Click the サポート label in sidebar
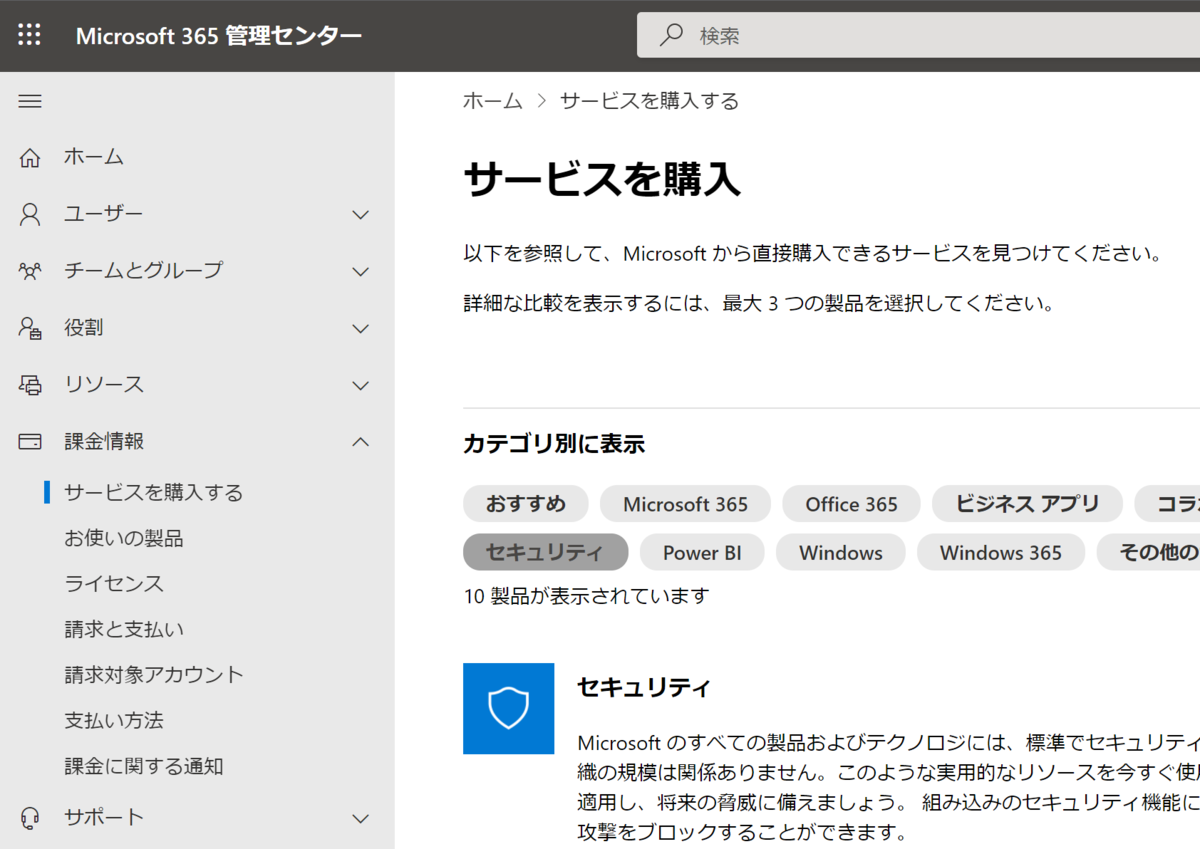The width and height of the screenshot is (1200, 849). coord(104,818)
